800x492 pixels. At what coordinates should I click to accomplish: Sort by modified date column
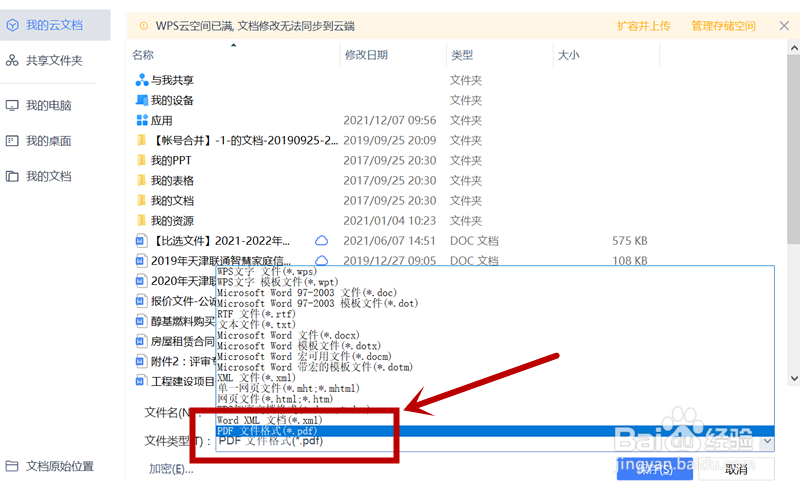(x=366, y=55)
